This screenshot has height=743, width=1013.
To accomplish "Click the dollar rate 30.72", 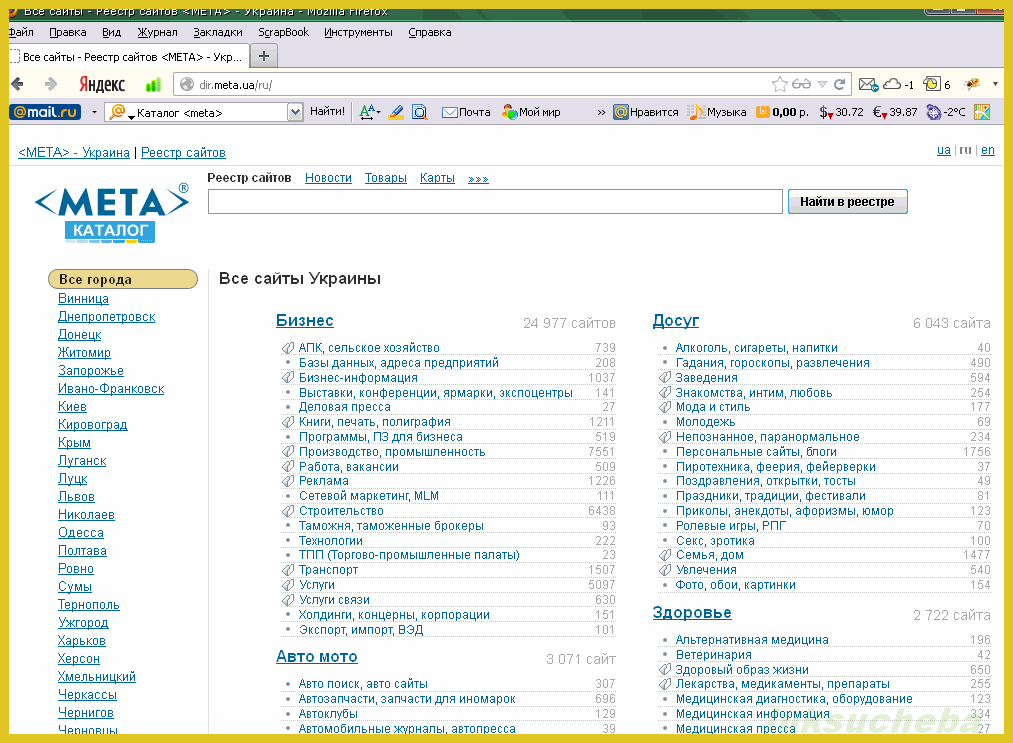I will pyautogui.click(x=841, y=112).
